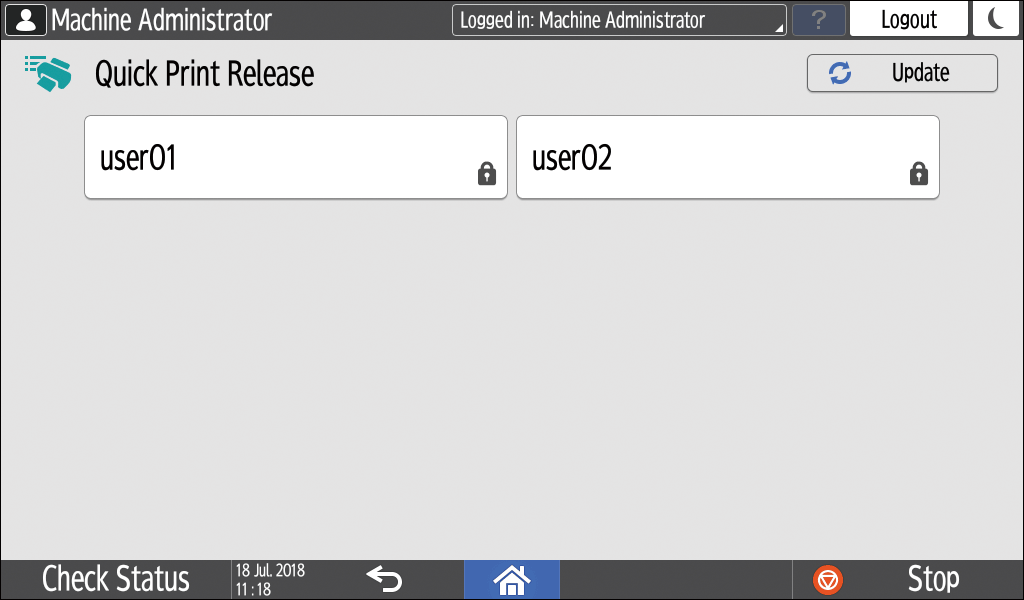Select user02 print job entry
The image size is (1024, 600).
[728, 157]
